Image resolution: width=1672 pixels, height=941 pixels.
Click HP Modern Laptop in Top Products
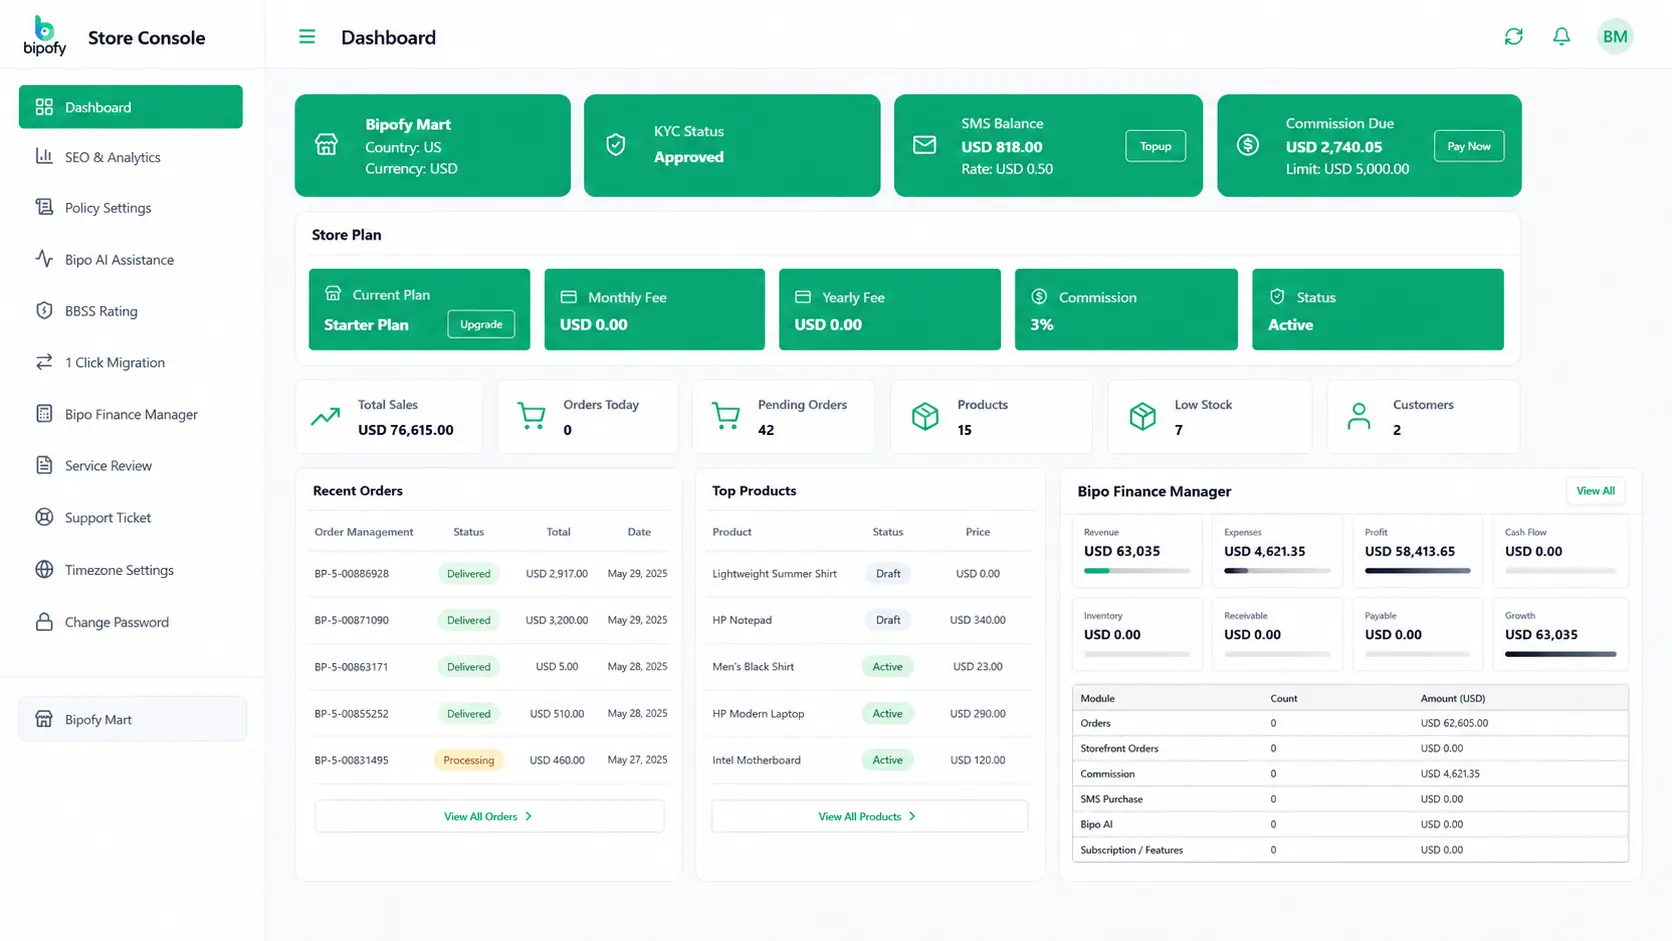(758, 714)
